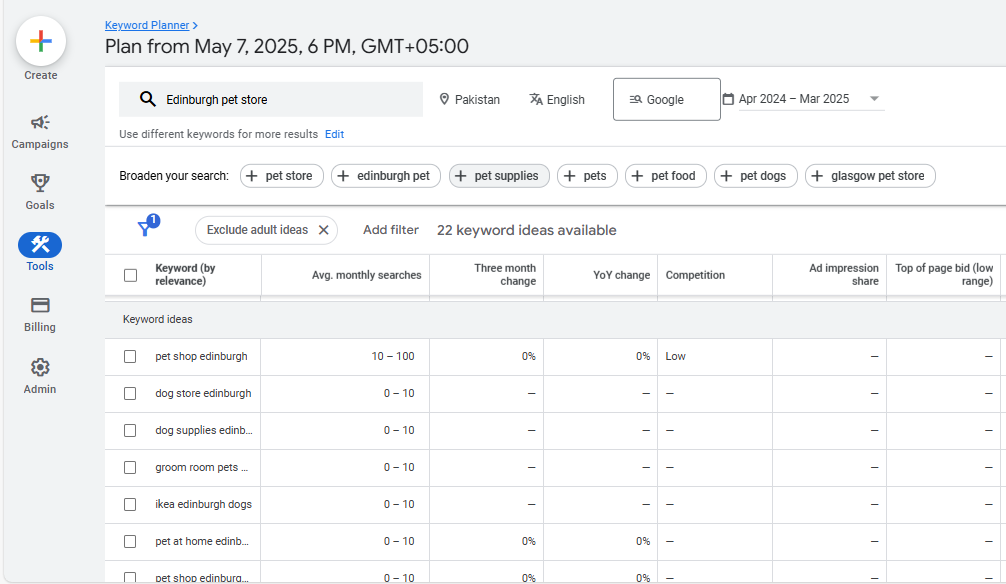Click the 'dog supplies edinb...' keyword text
The width and height of the screenshot is (1006, 584).
204,431
